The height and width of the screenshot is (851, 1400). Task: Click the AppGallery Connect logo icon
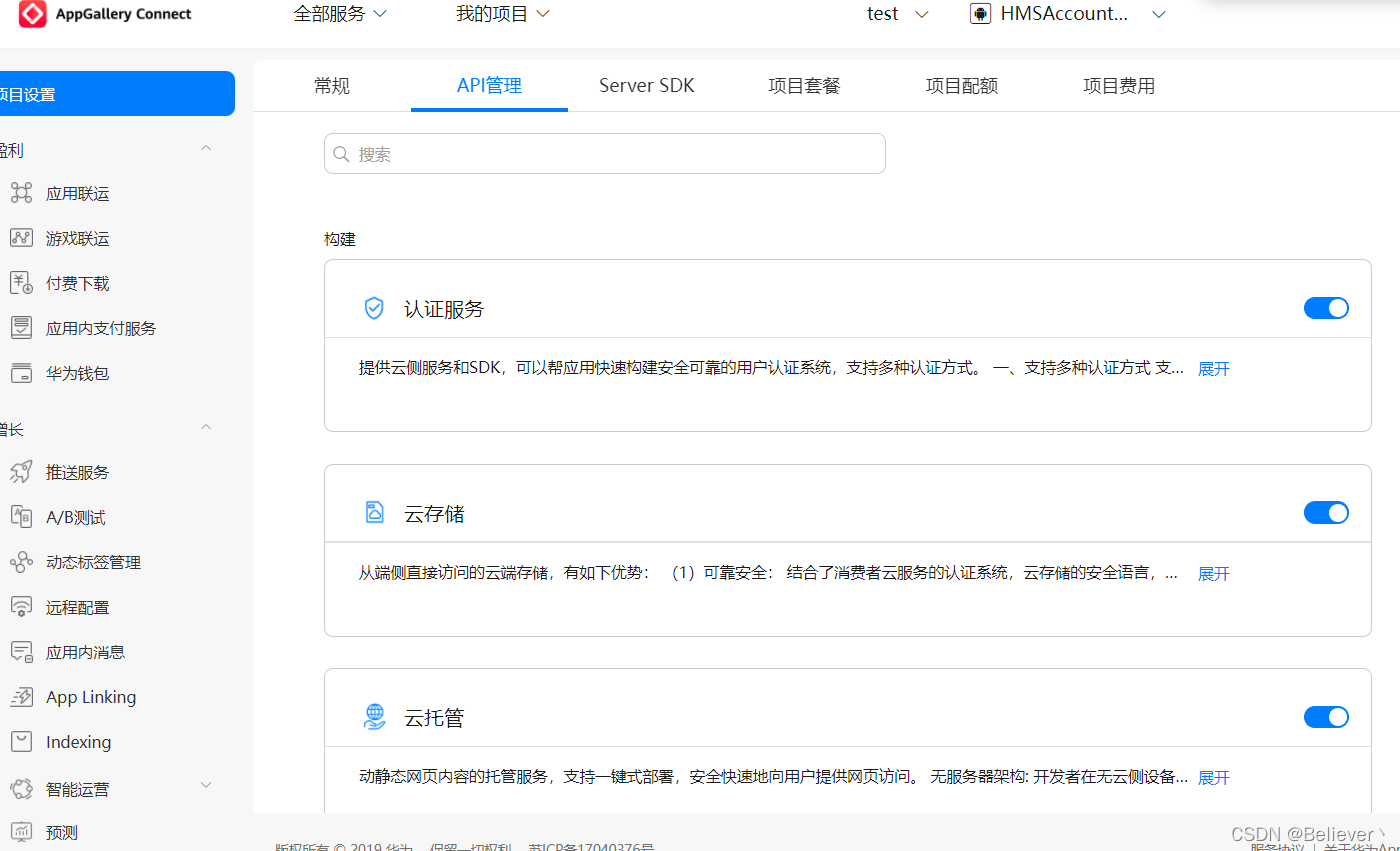tap(32, 14)
